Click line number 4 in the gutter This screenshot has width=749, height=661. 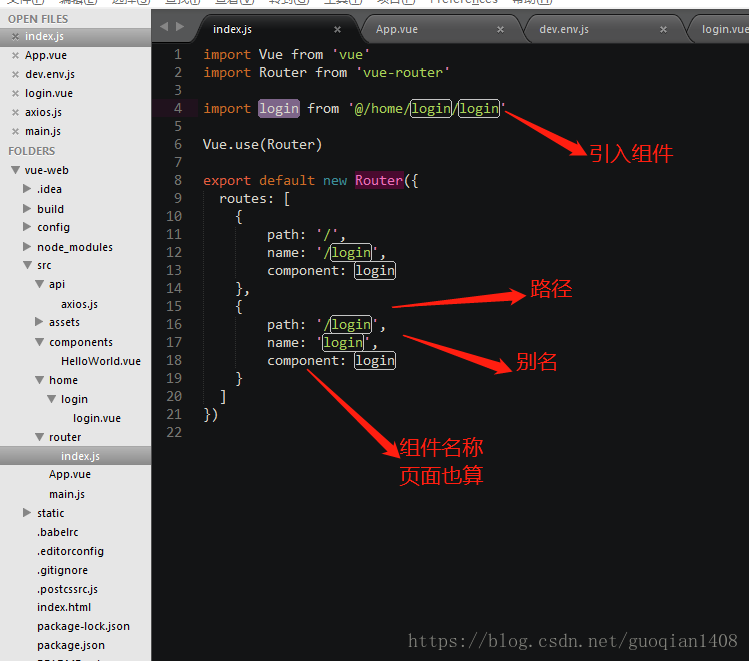pos(178,108)
